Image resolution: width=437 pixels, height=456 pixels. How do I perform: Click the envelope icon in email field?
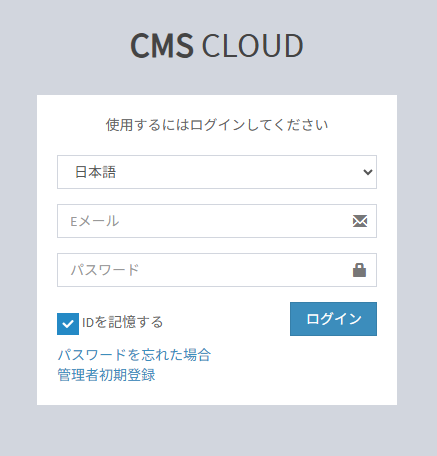coord(360,221)
